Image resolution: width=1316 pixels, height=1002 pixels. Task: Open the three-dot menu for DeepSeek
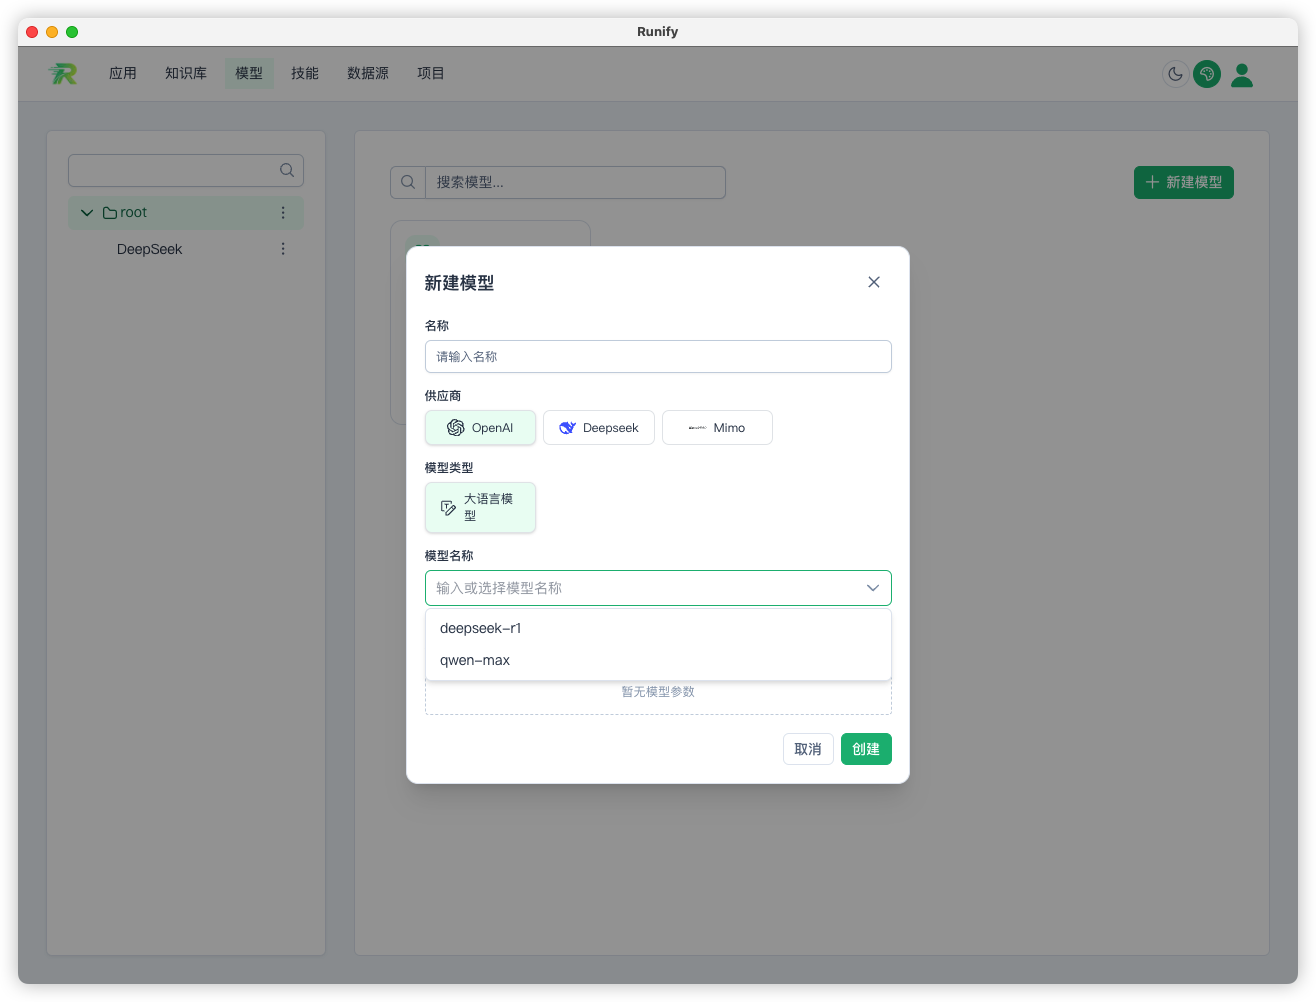point(283,249)
